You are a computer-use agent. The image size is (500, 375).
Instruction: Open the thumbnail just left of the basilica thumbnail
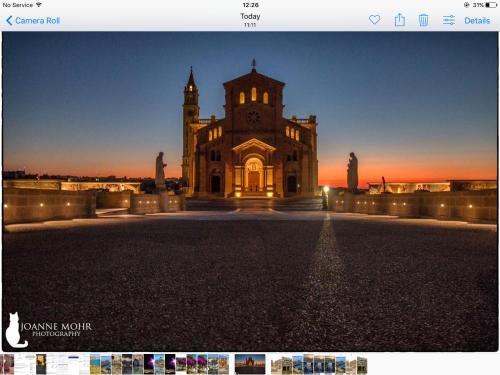[x=224, y=364]
